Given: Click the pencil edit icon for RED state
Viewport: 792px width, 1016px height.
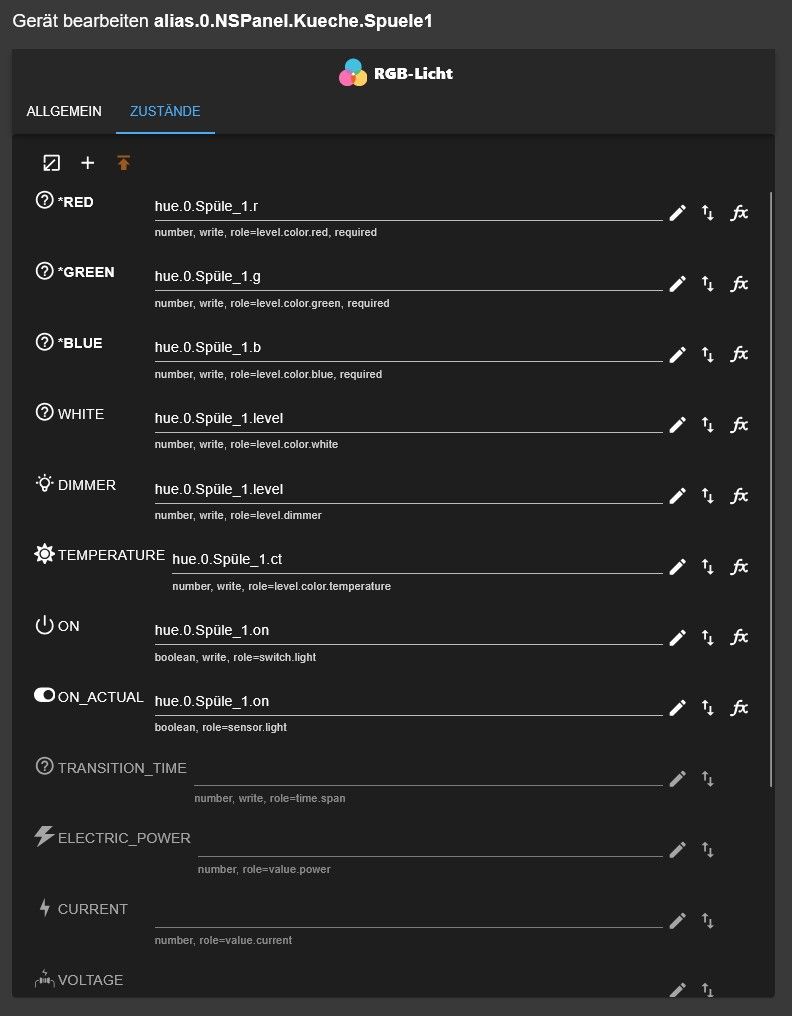Looking at the screenshot, I should tap(678, 213).
